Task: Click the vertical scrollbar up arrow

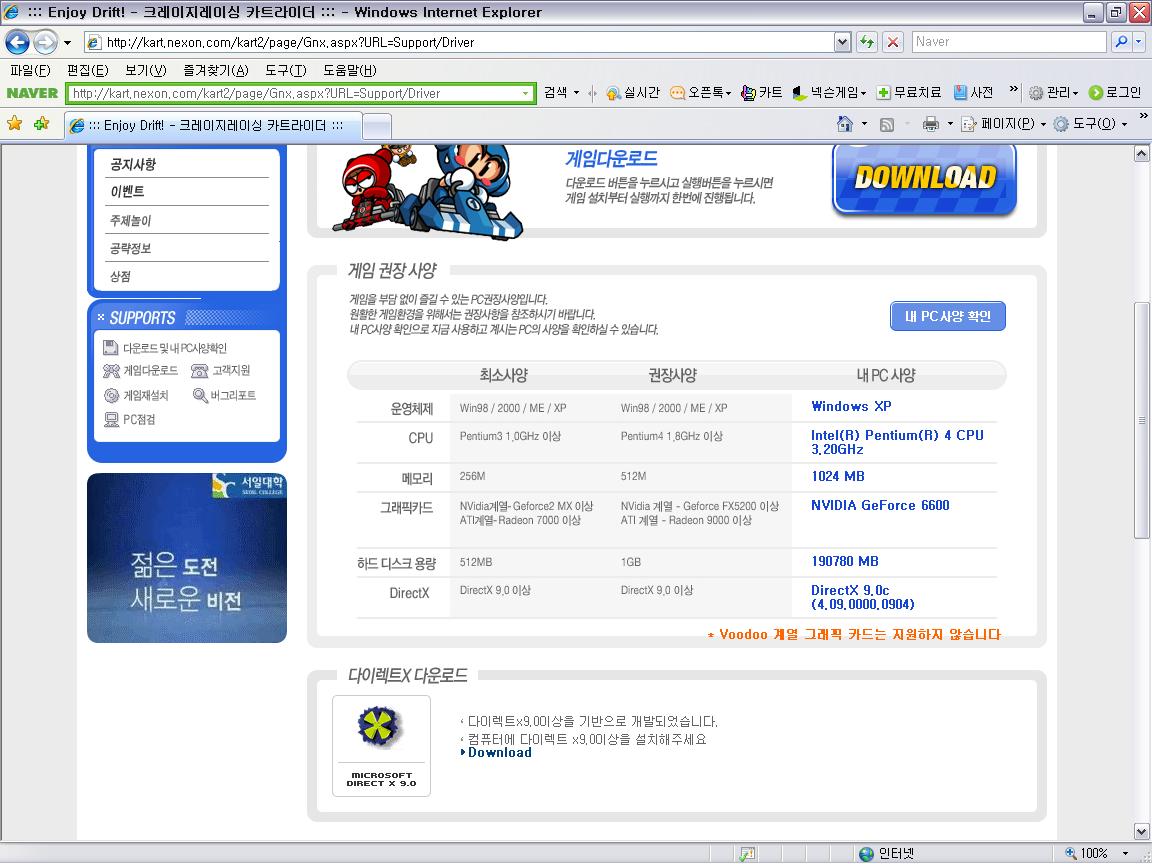Action: click(1141, 154)
